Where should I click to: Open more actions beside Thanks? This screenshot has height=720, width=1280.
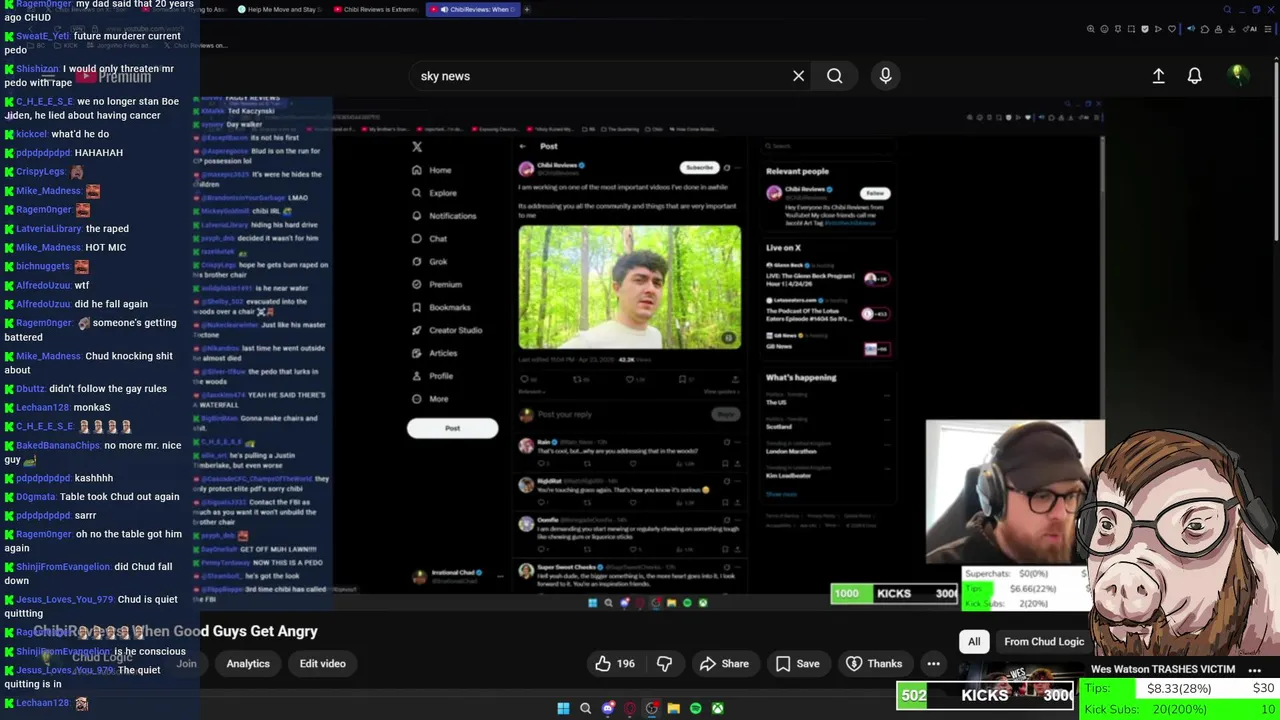tap(933, 663)
